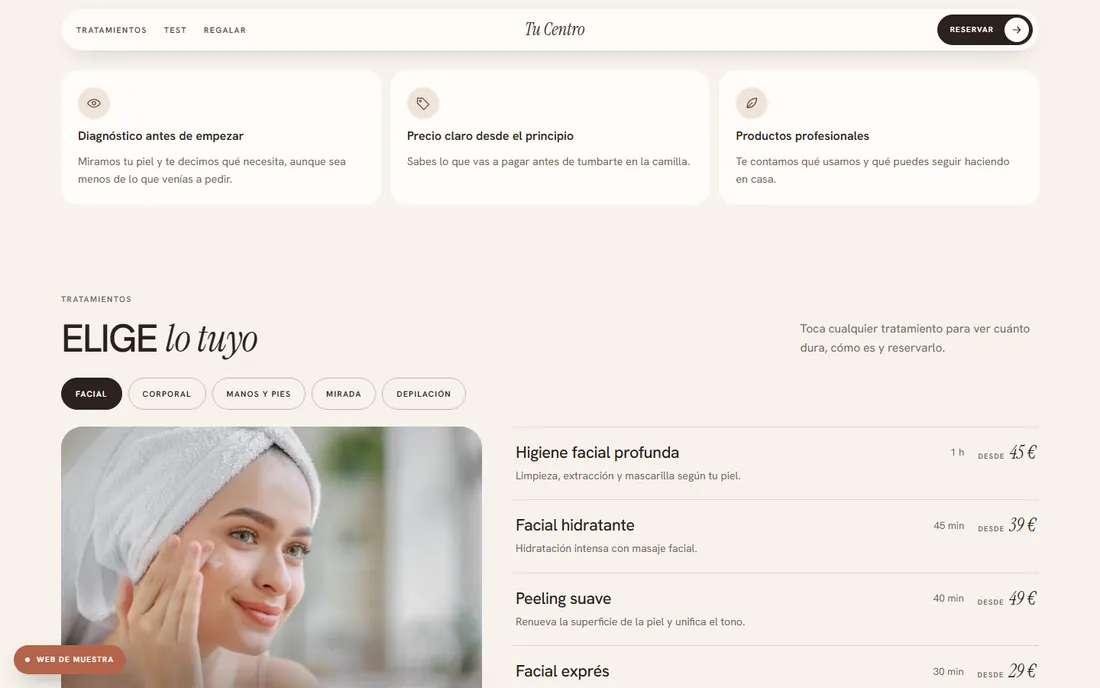
Task: Click 'Renueva la superficie de la piel' text
Action: [630, 621]
